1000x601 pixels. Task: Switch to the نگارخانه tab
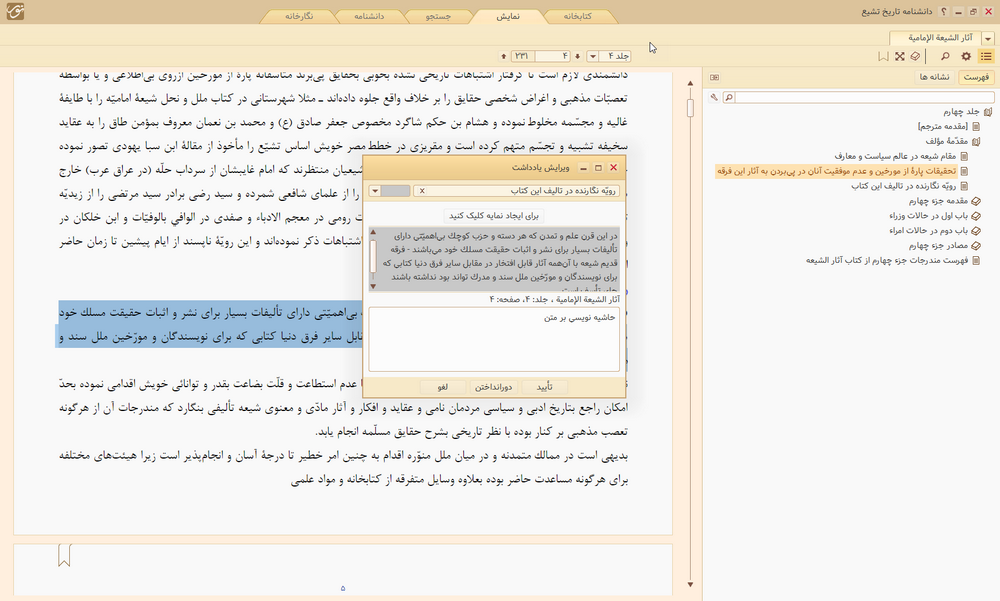[x=299, y=16]
